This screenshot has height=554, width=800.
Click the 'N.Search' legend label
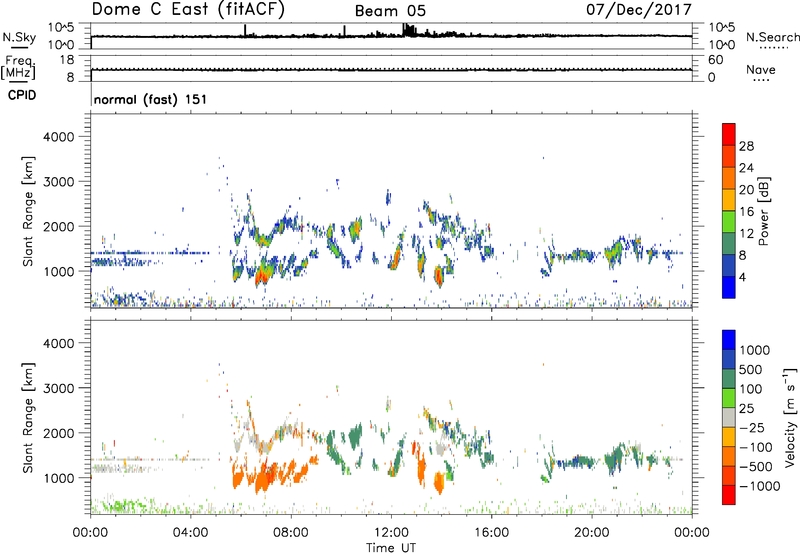click(x=772, y=37)
